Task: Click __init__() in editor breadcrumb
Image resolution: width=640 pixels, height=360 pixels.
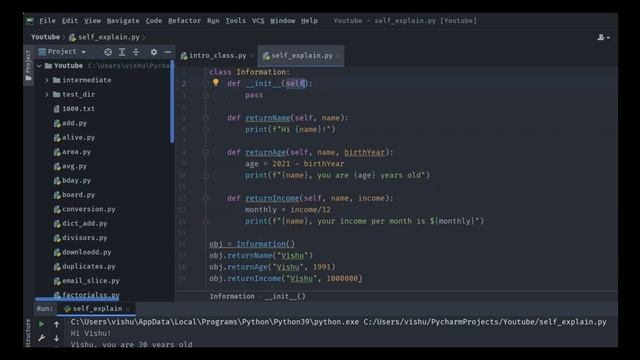Action: (x=285, y=296)
